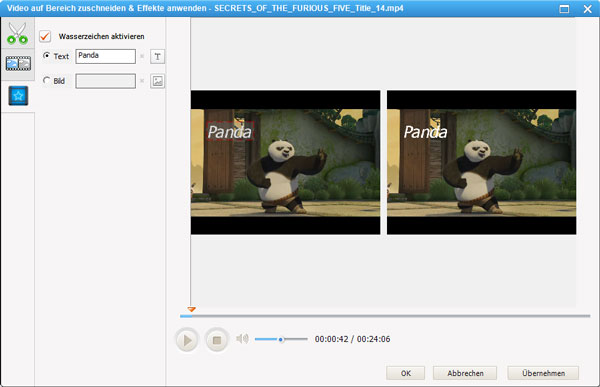Open the film strip effects tab
Viewport: 600px width, 387px height.
tap(18, 64)
